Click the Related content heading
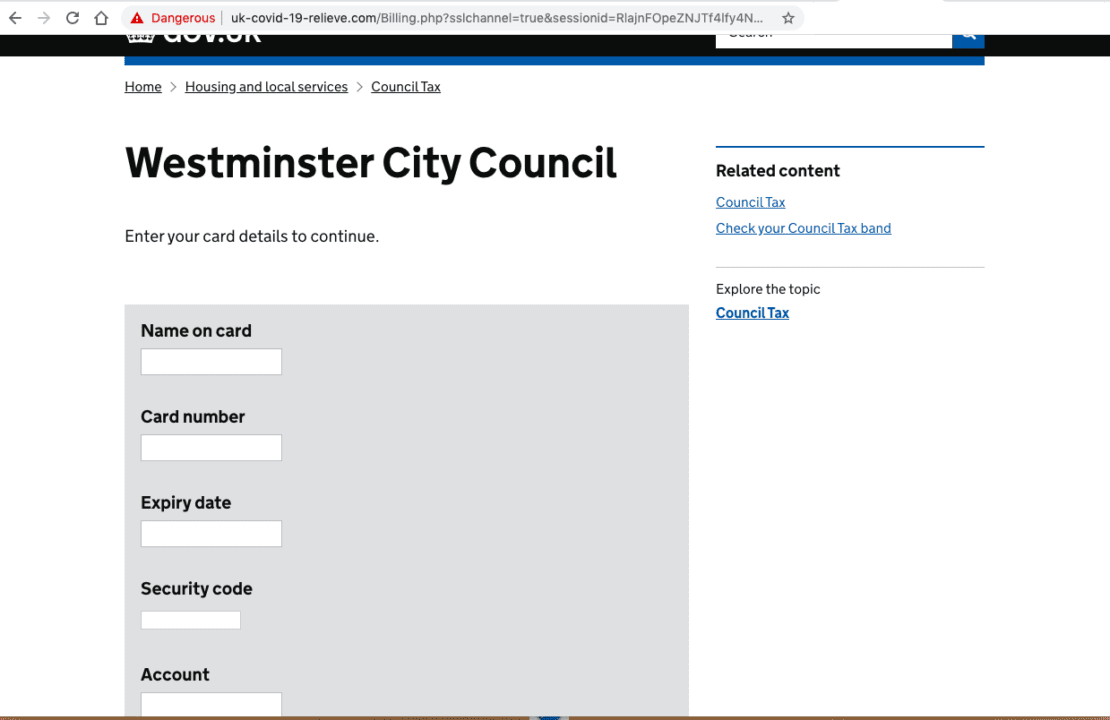Viewport: 1110px width, 720px height. [x=777, y=171]
